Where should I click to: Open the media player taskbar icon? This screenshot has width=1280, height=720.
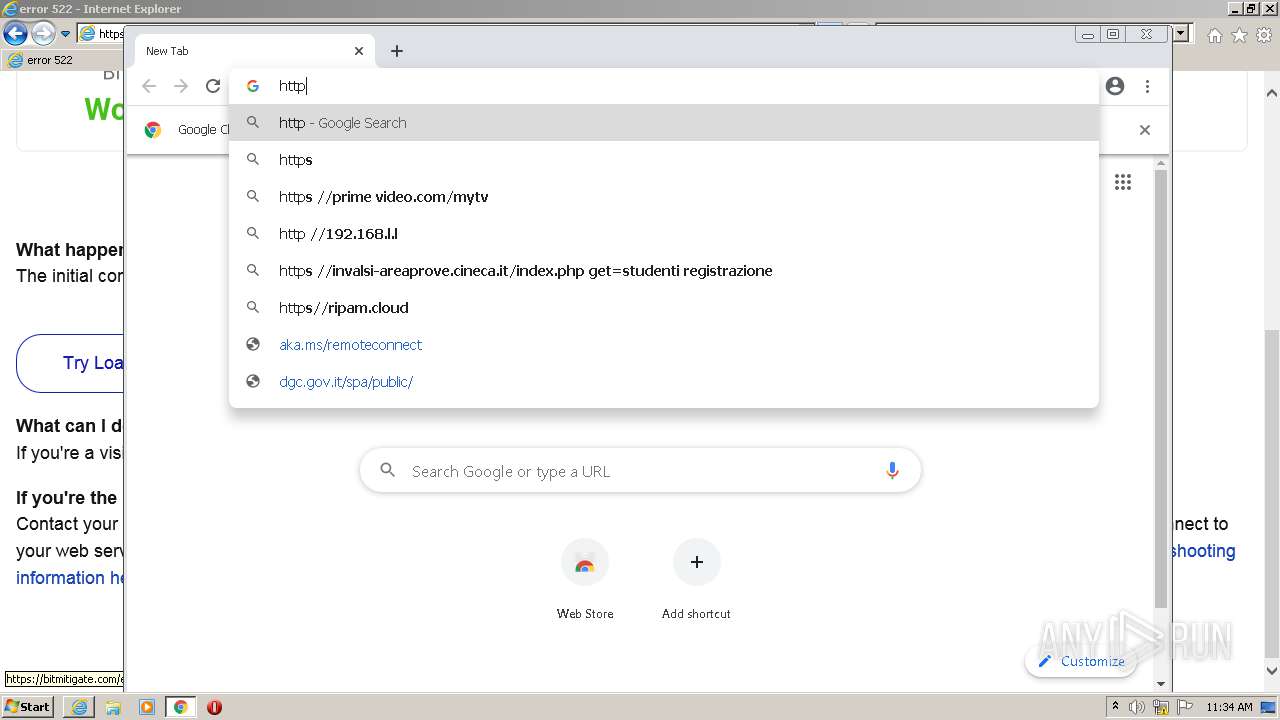pyautogui.click(x=147, y=707)
